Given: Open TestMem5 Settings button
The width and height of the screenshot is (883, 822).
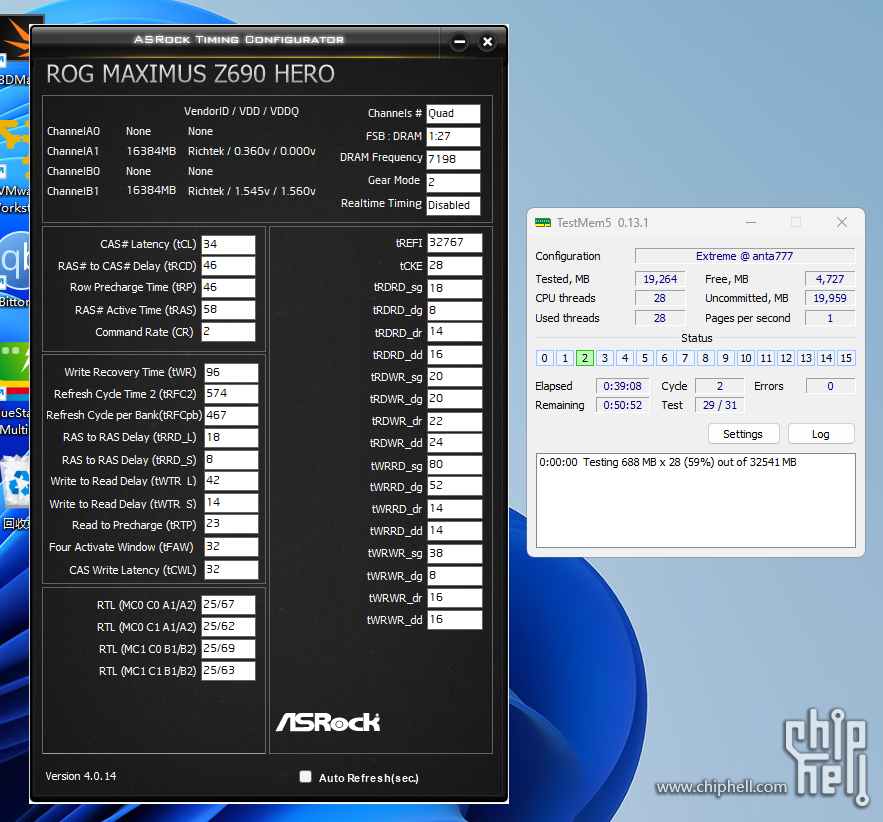Looking at the screenshot, I should tap(743, 434).
